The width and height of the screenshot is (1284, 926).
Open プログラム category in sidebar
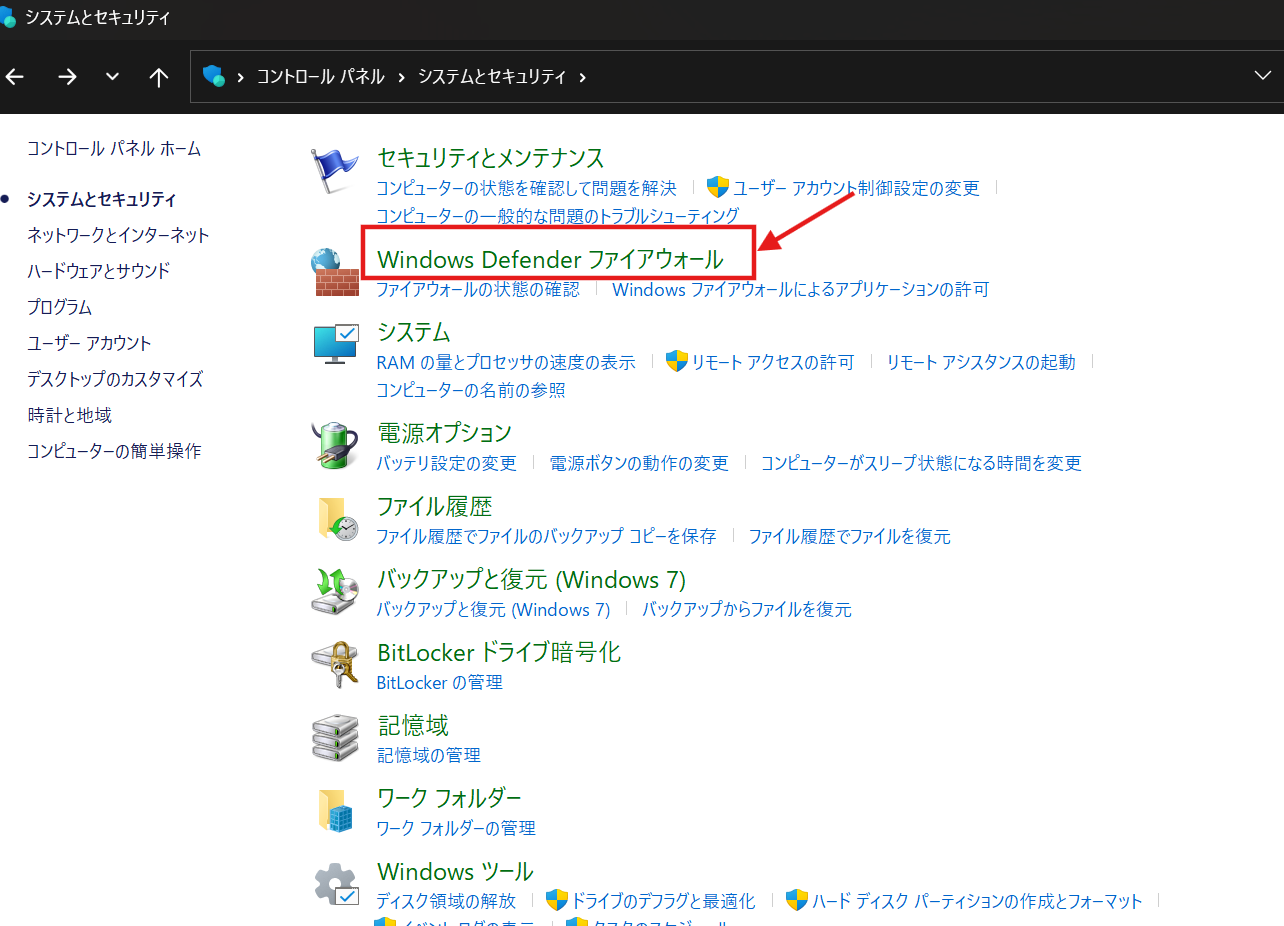[x=60, y=307]
